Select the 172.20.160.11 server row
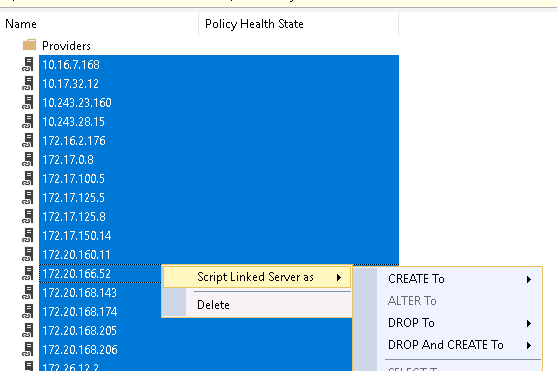 coord(219,255)
